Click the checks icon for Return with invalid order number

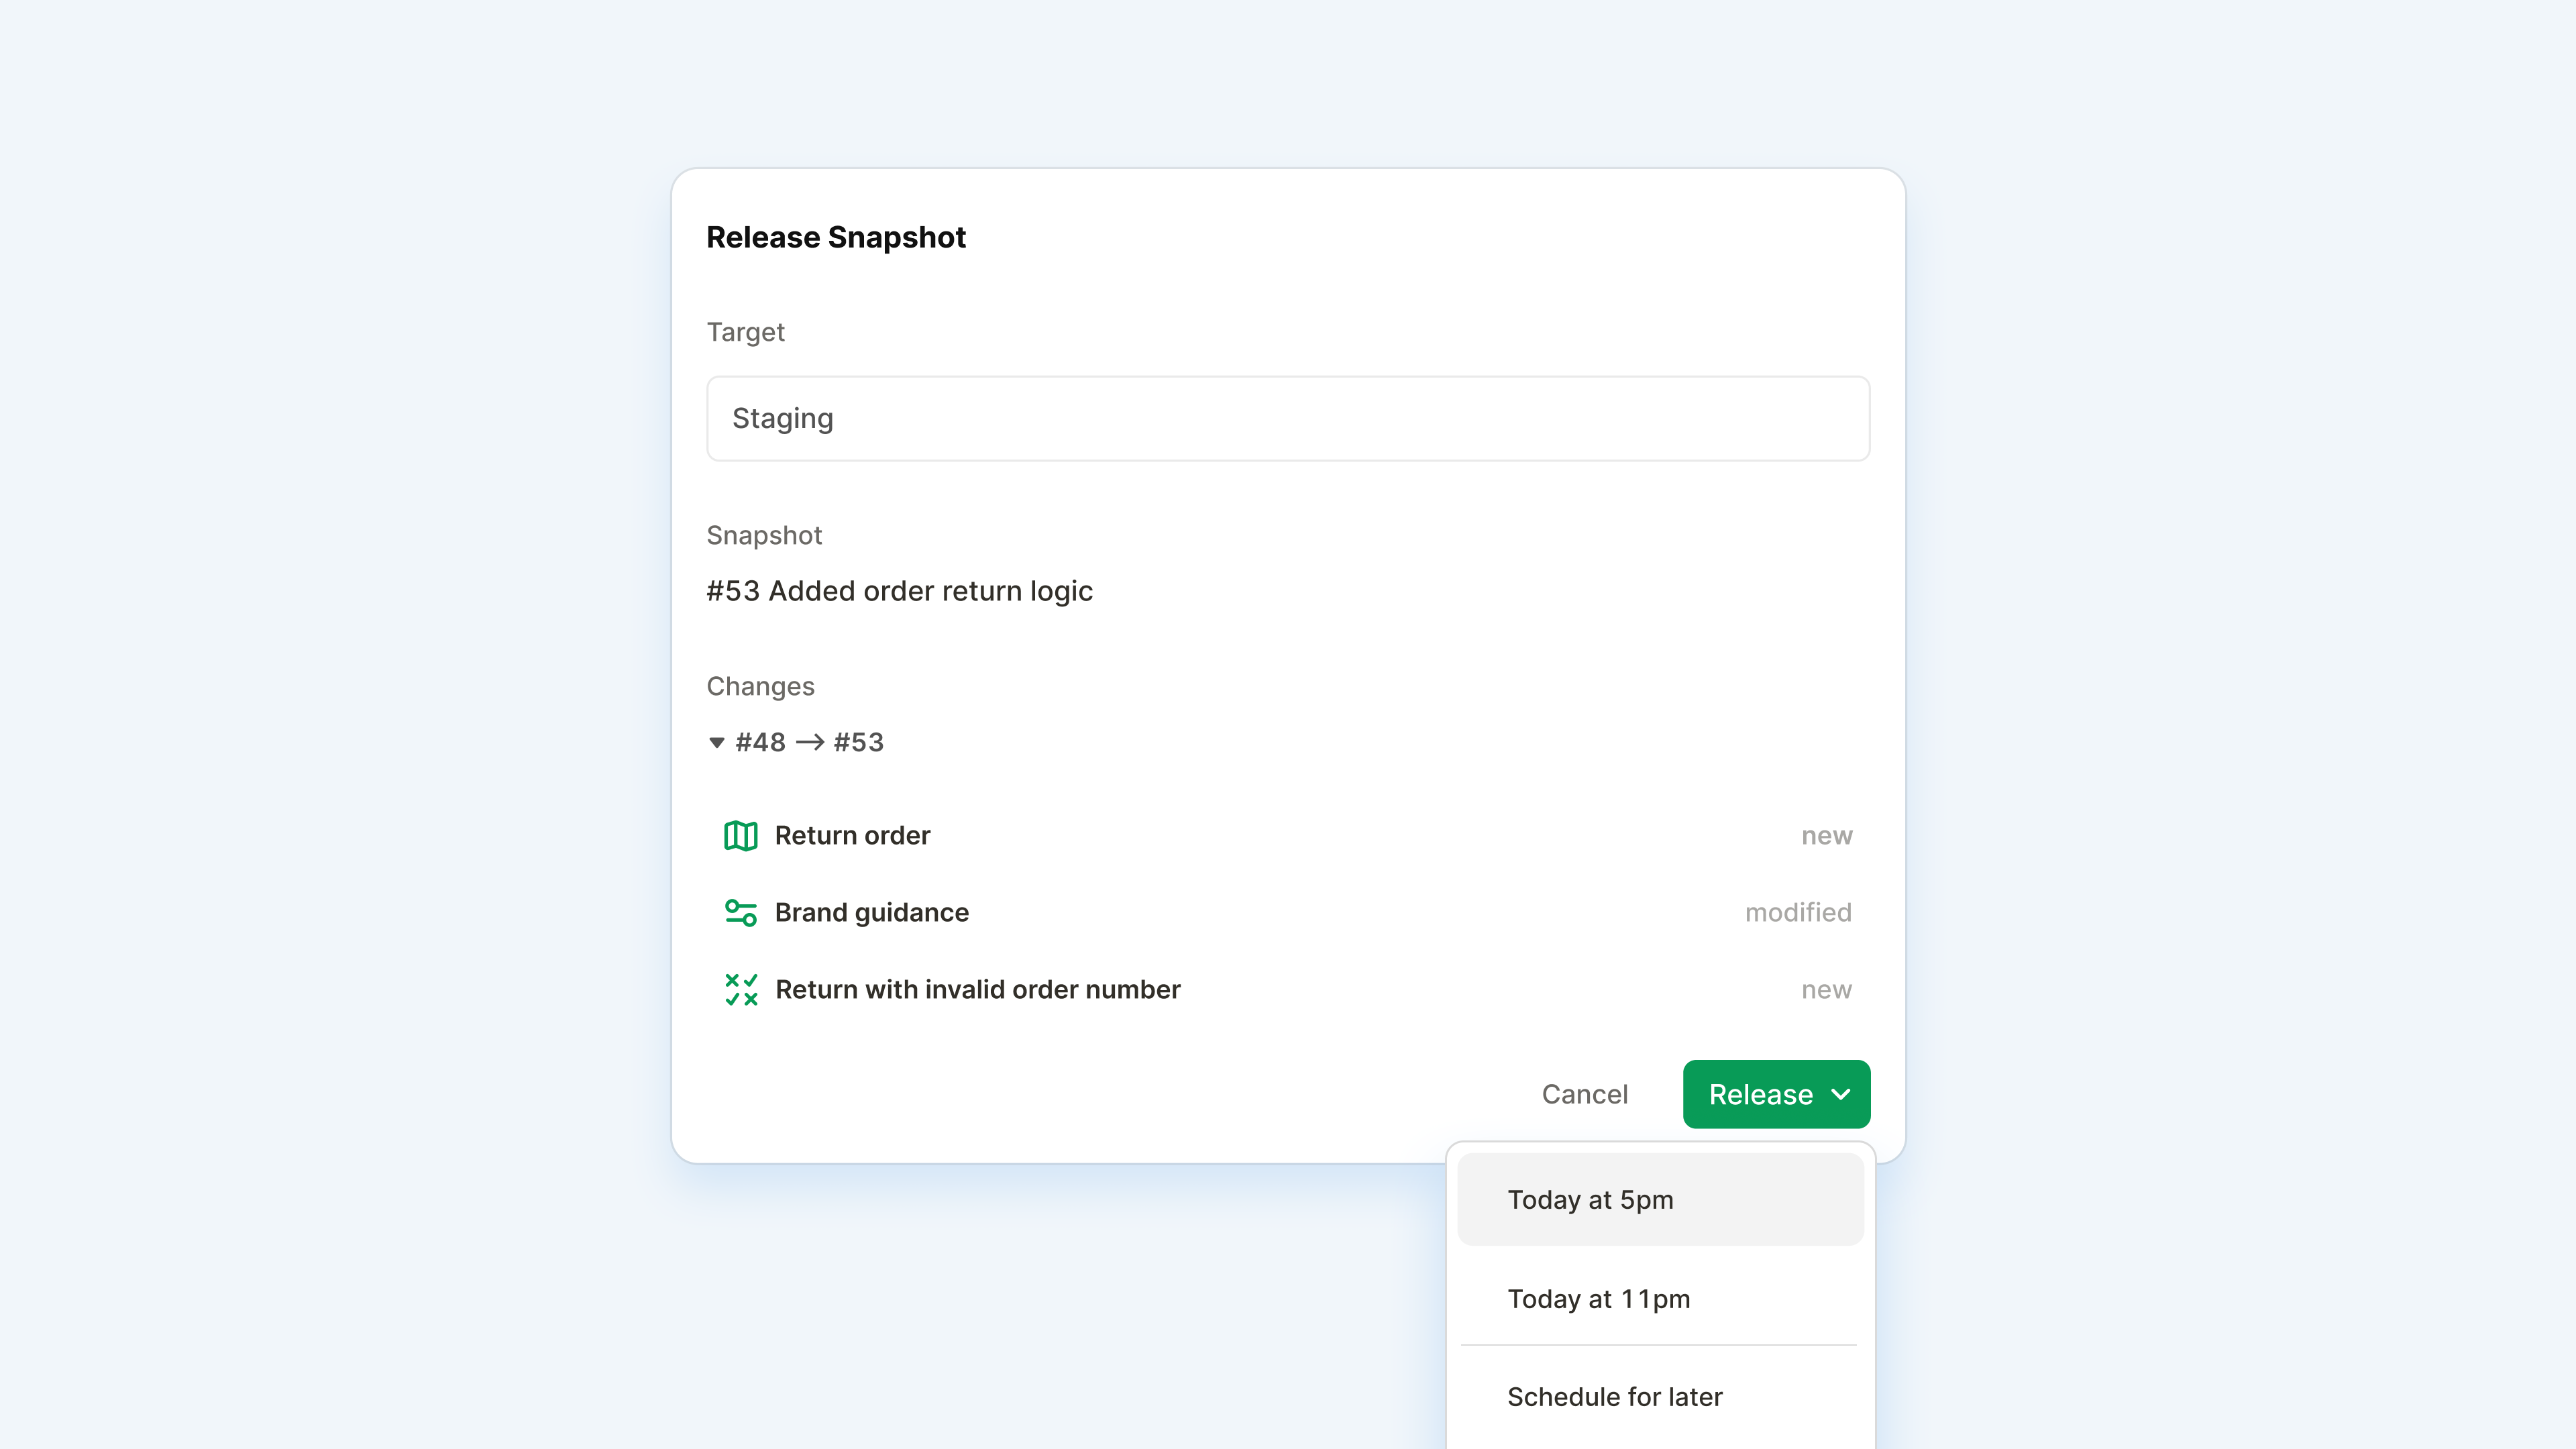(741, 989)
